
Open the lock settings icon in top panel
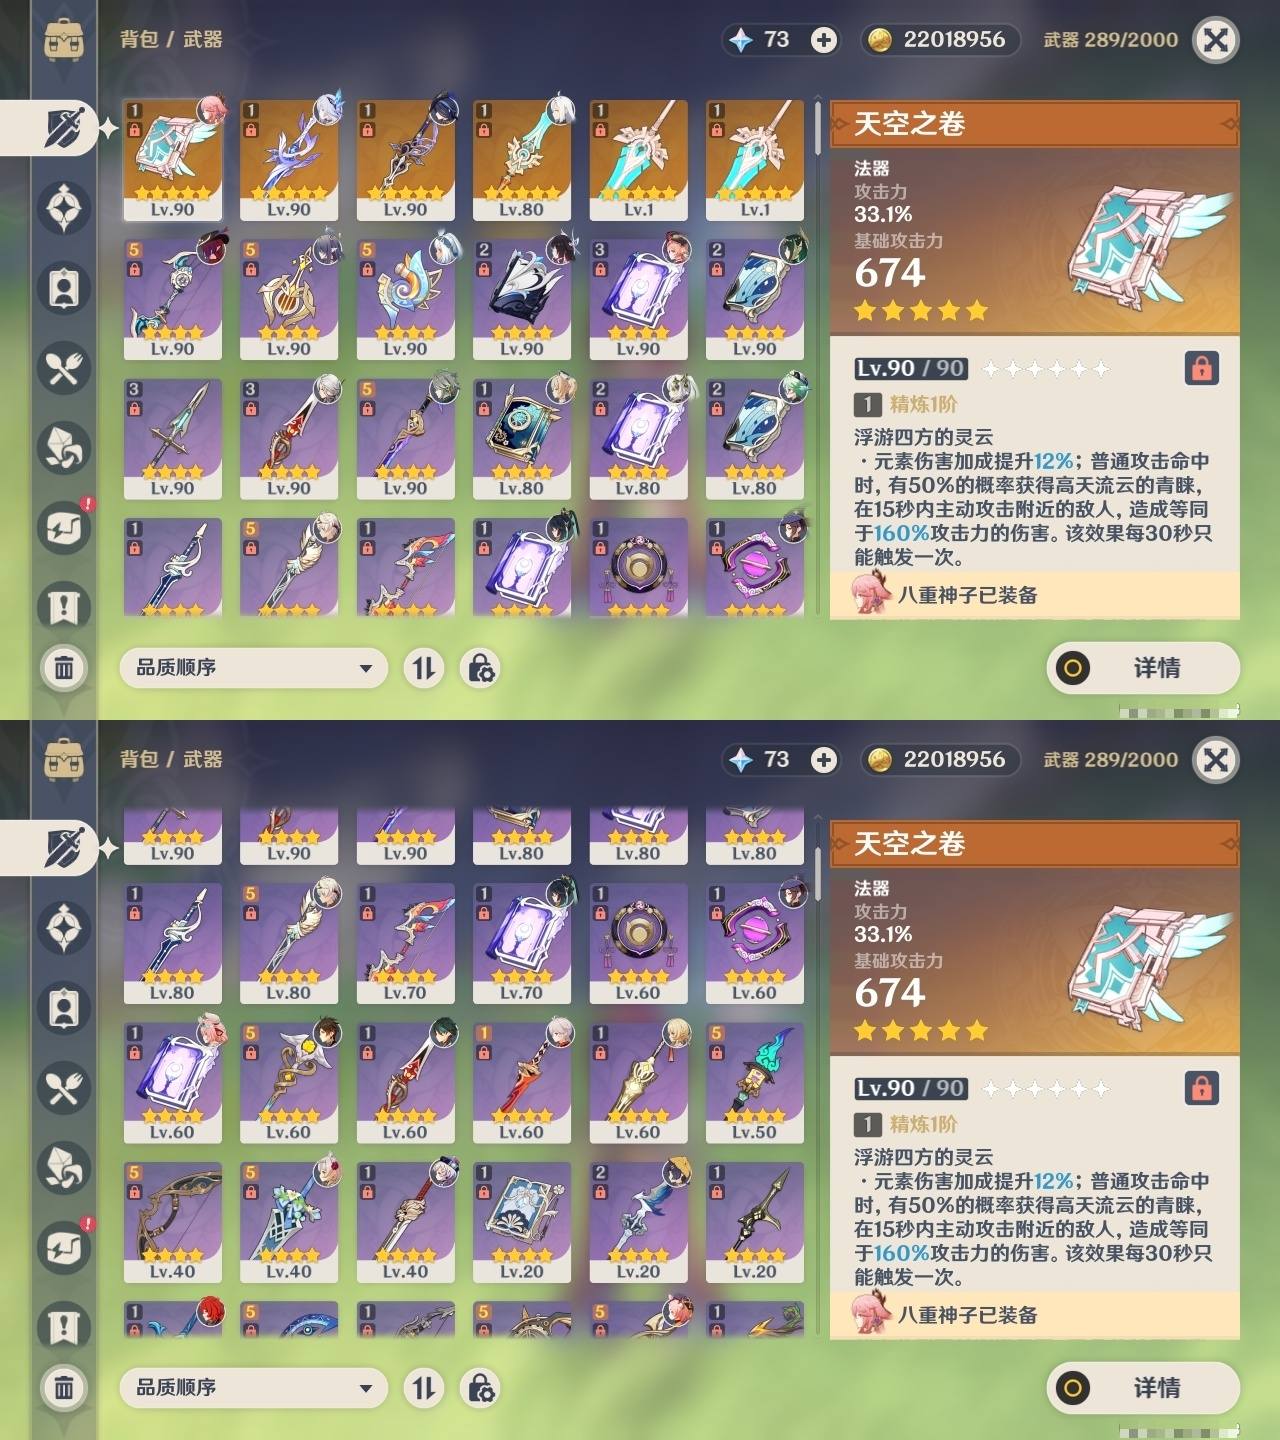[480, 667]
